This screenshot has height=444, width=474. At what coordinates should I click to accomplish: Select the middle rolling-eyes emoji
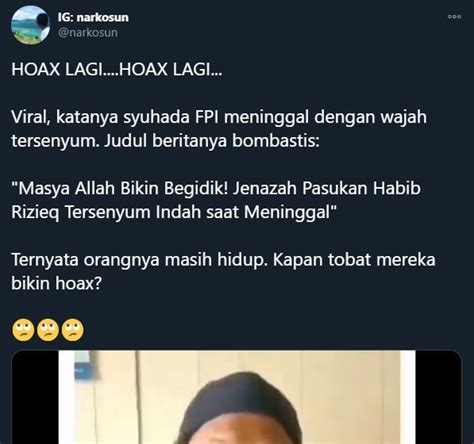pos(48,330)
